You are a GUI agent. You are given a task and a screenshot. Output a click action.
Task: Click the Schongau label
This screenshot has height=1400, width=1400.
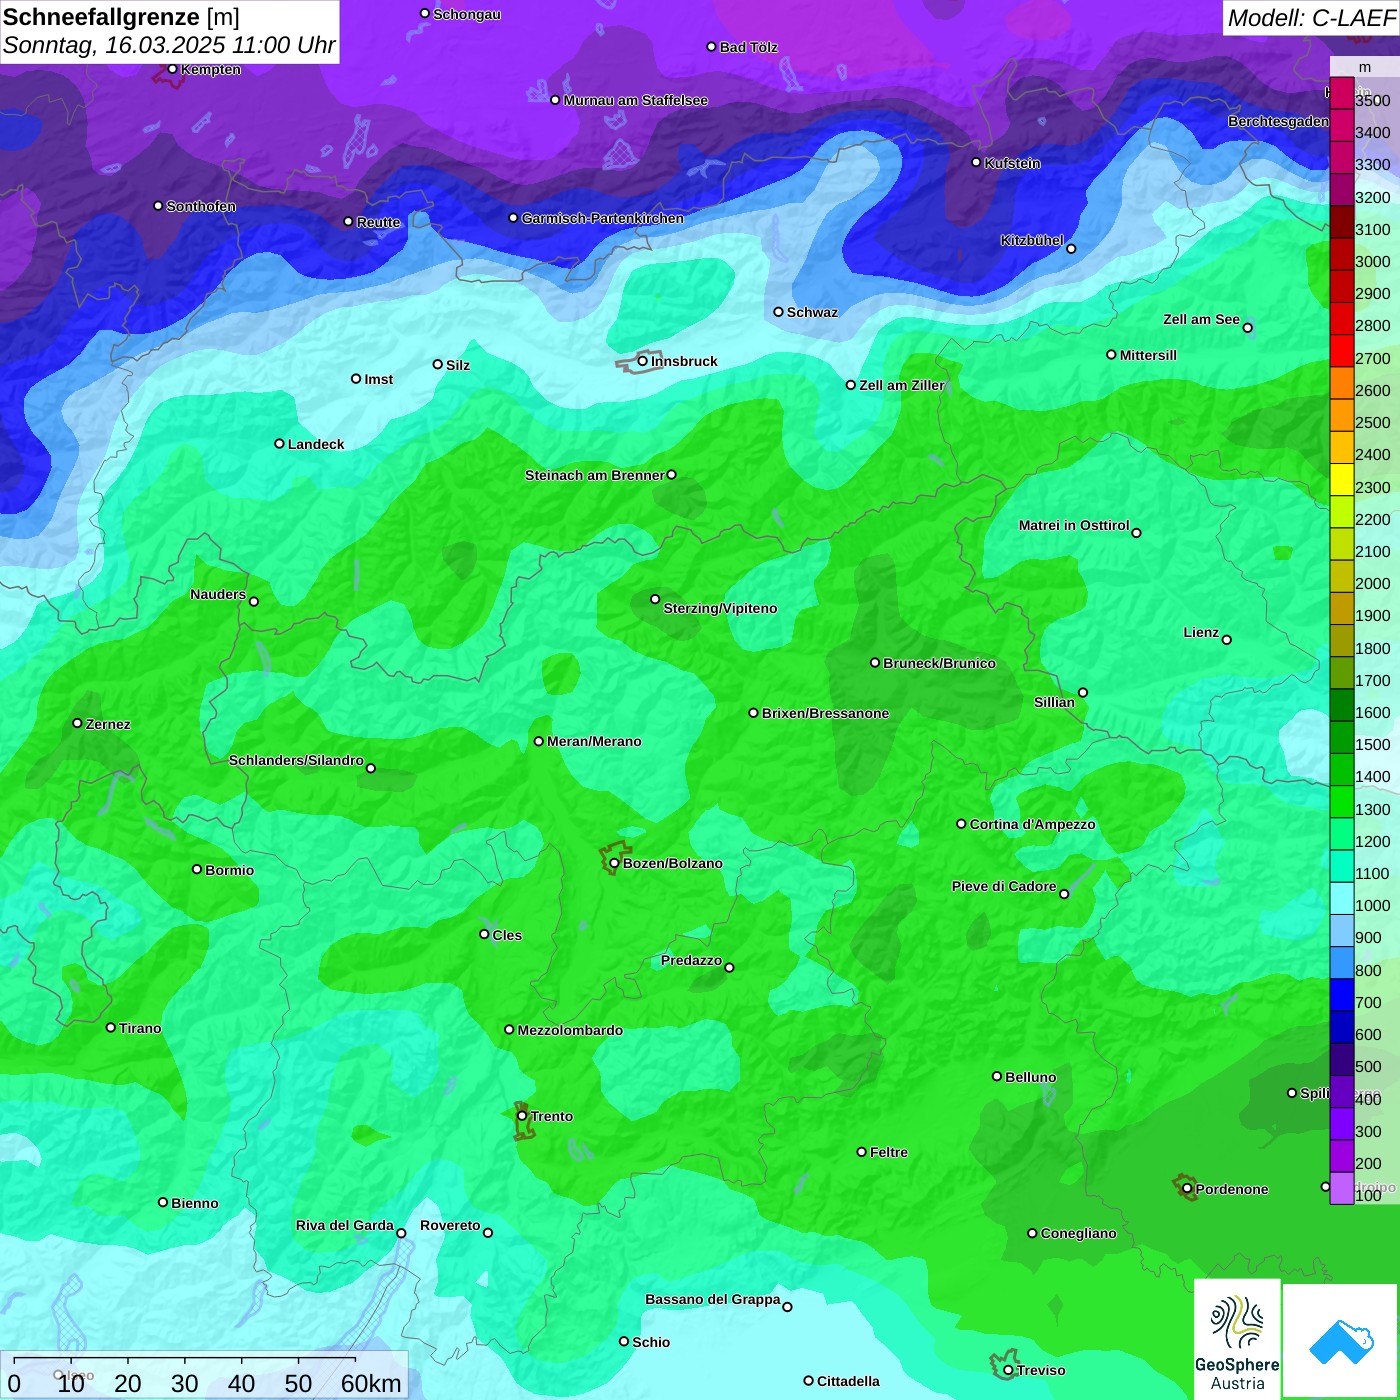467,14
